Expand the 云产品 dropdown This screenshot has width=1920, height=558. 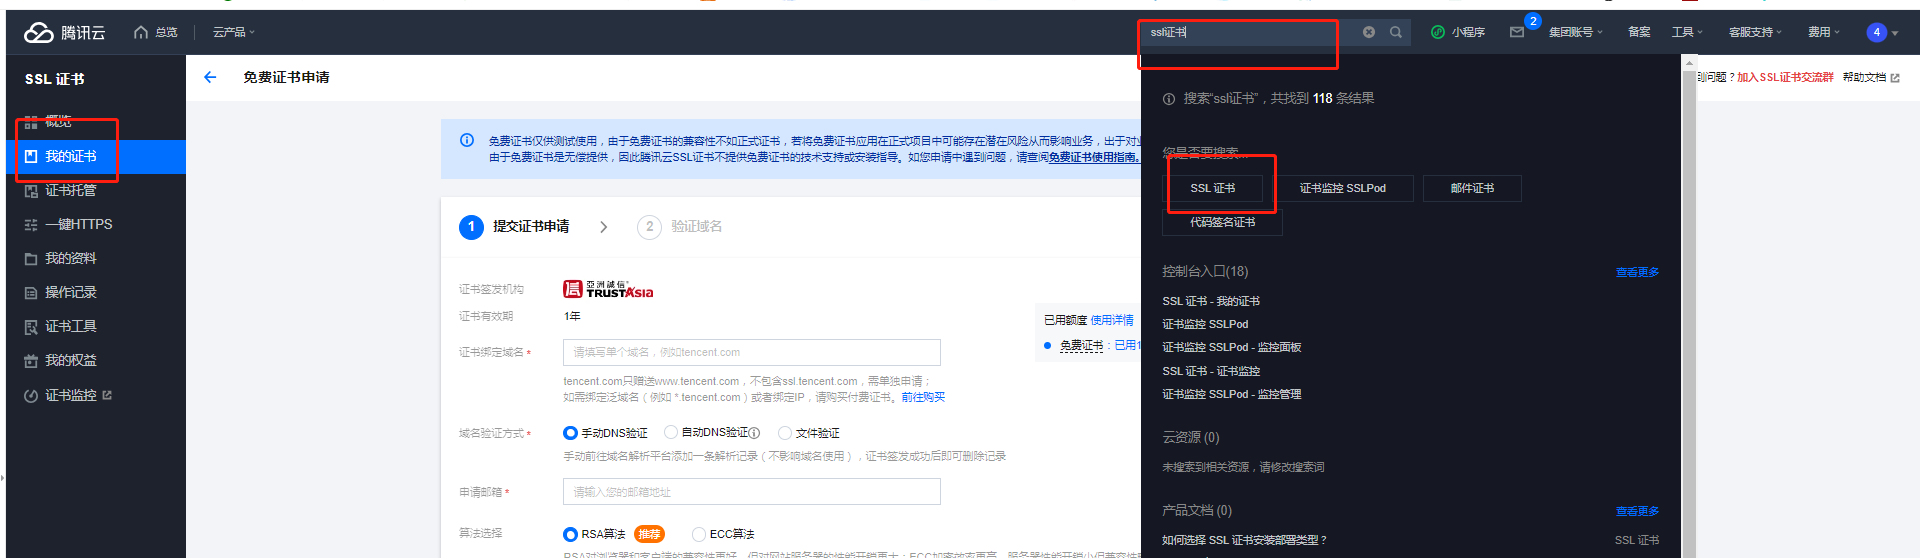pos(233,32)
